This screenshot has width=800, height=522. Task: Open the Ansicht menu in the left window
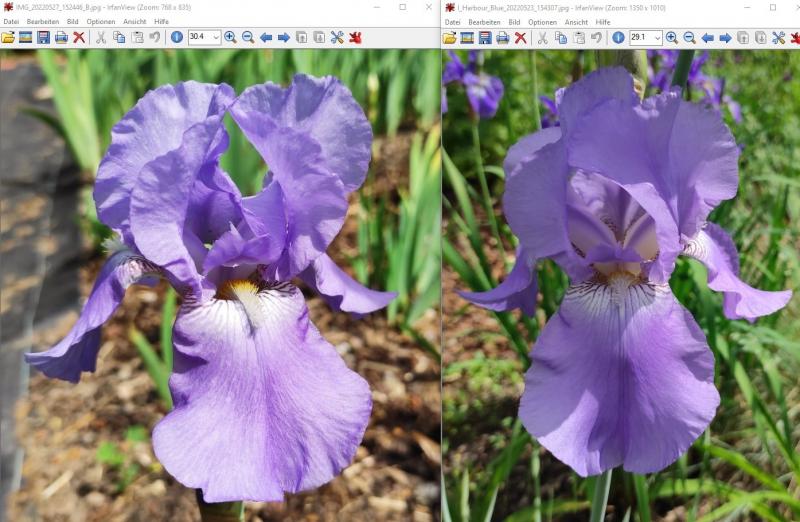(134, 21)
